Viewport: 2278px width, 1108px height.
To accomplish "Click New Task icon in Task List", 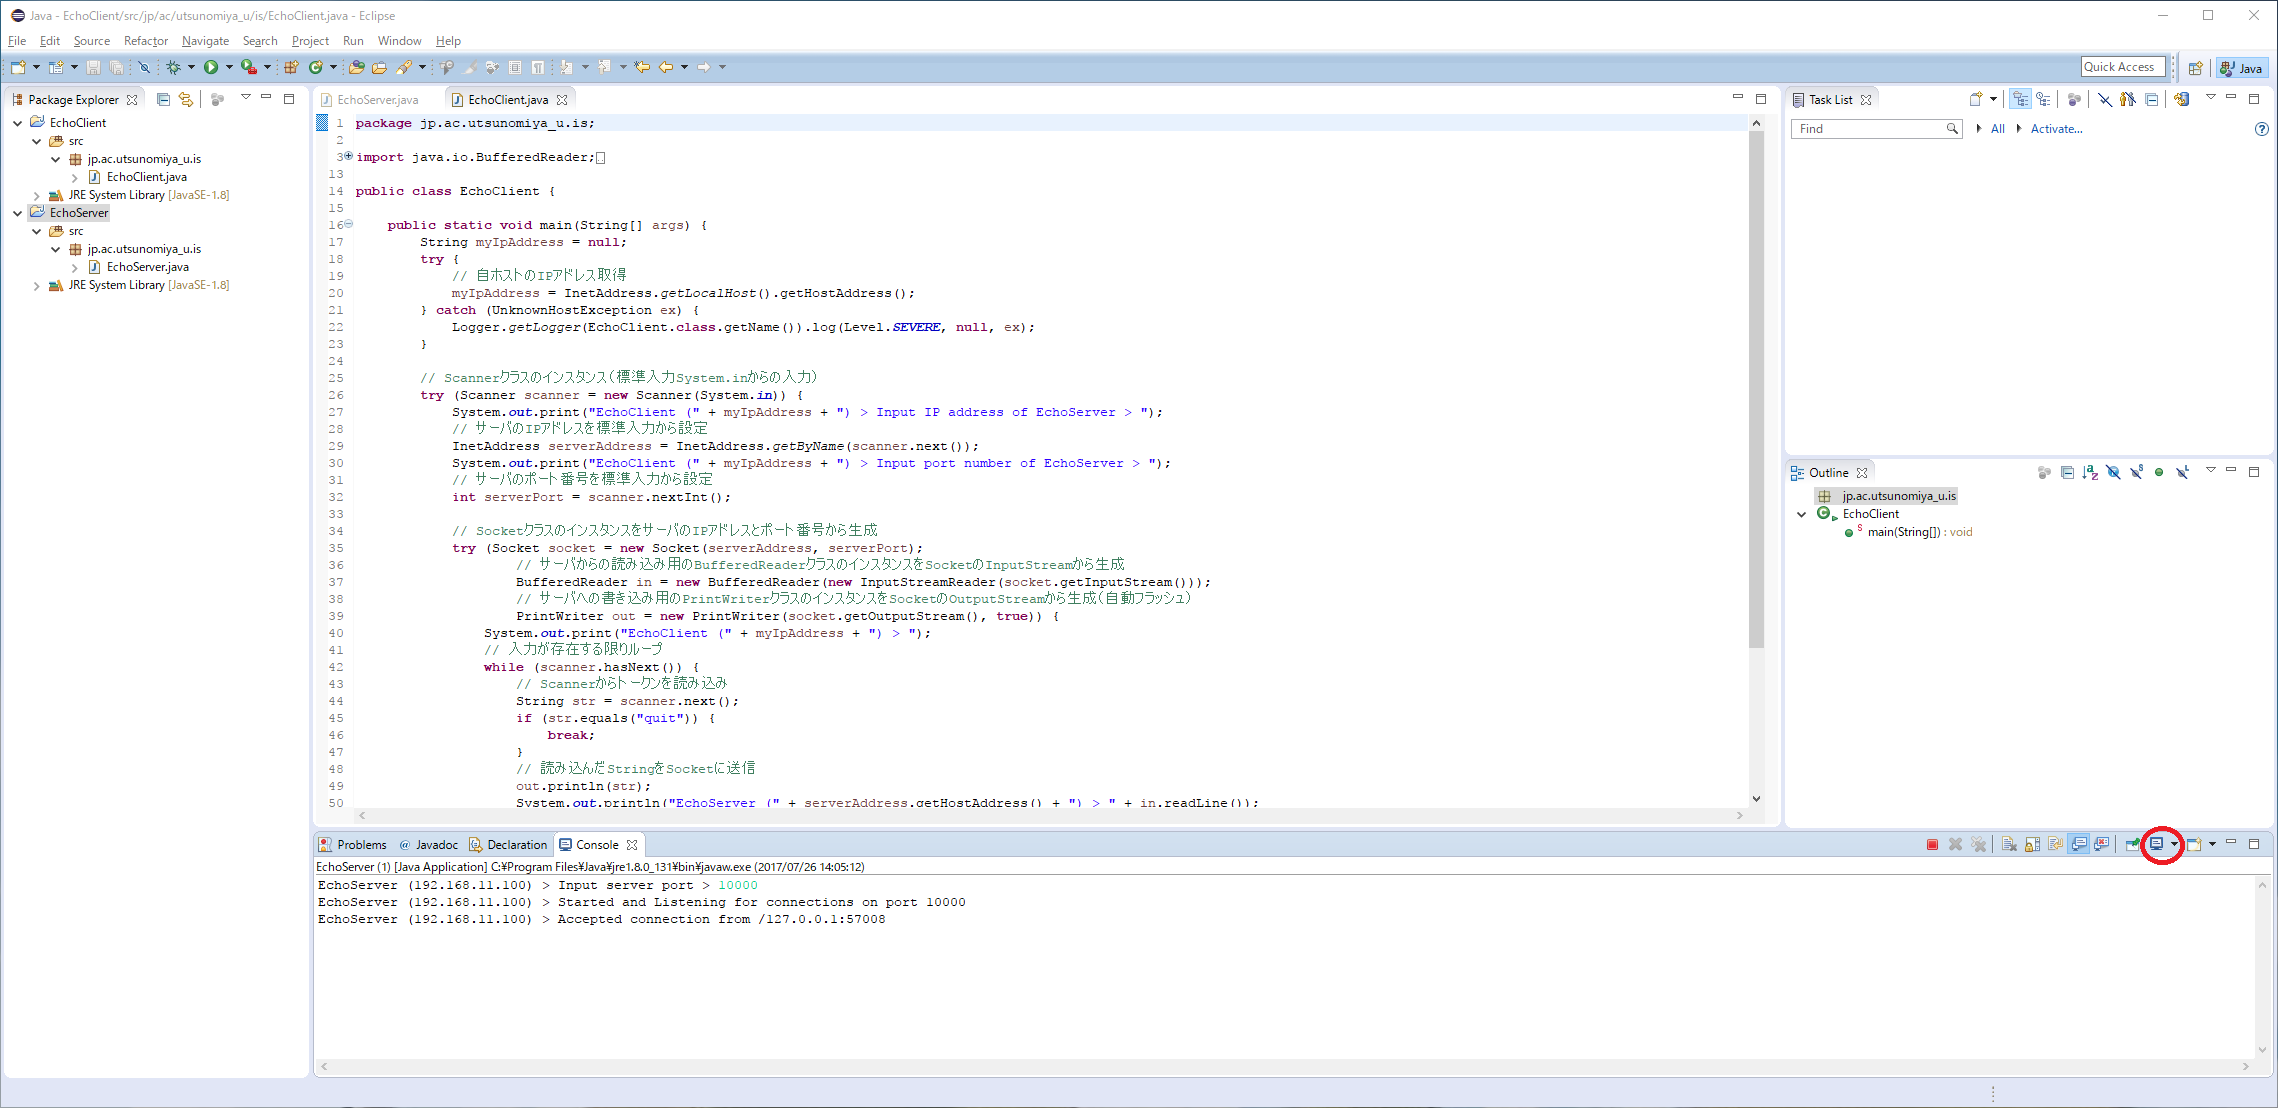I will pyautogui.click(x=1976, y=99).
